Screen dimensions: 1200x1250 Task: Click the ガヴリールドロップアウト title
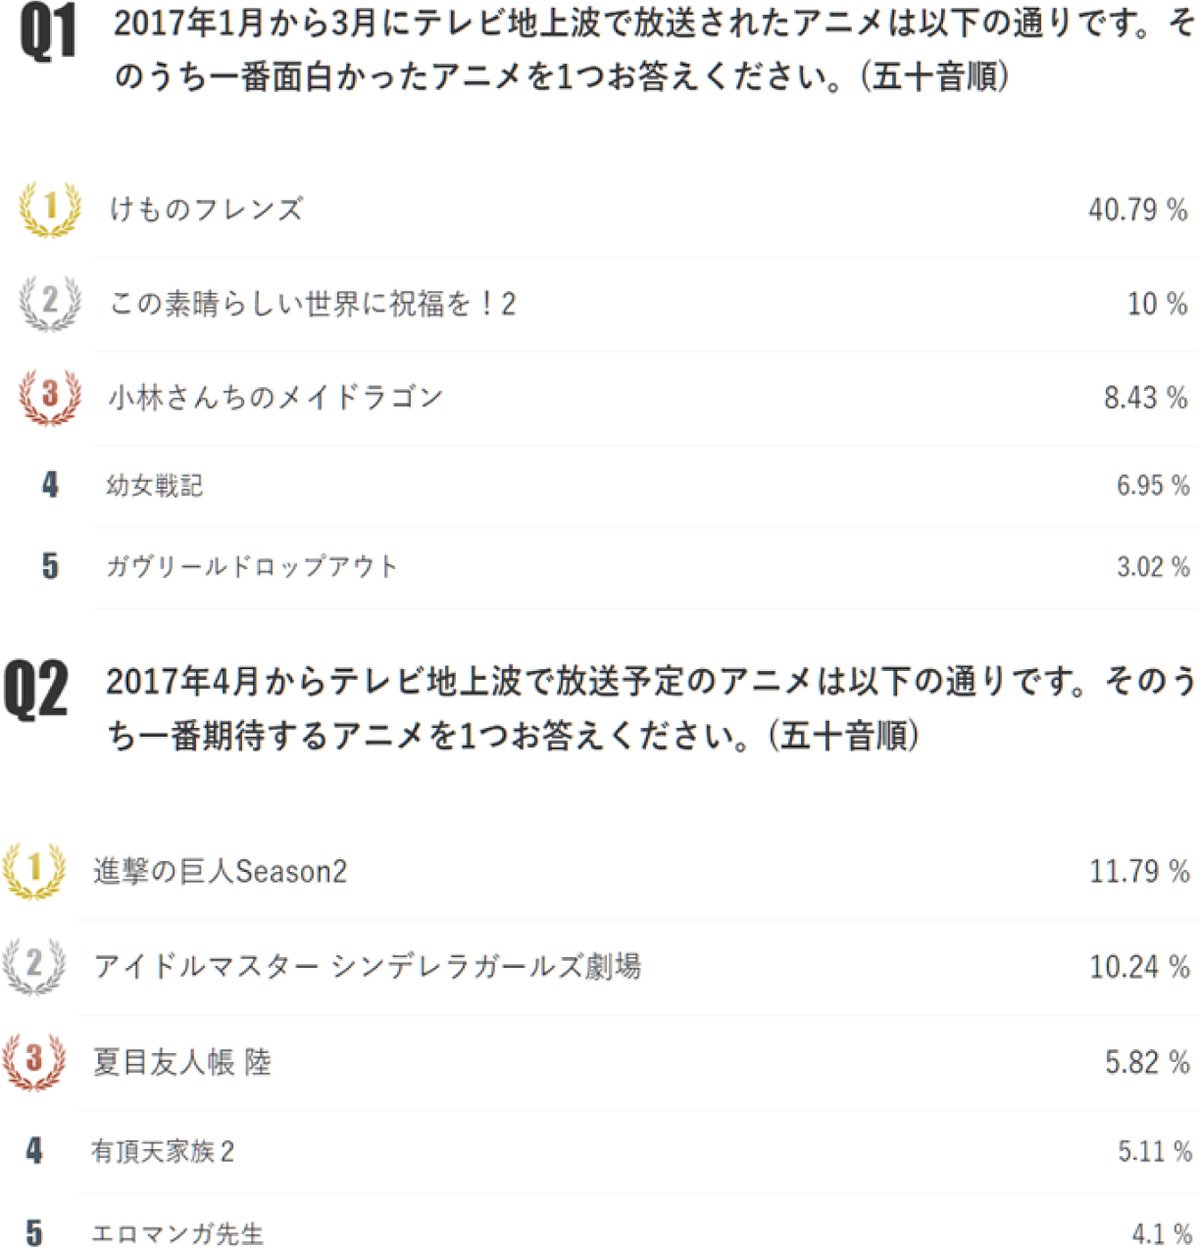click(252, 567)
